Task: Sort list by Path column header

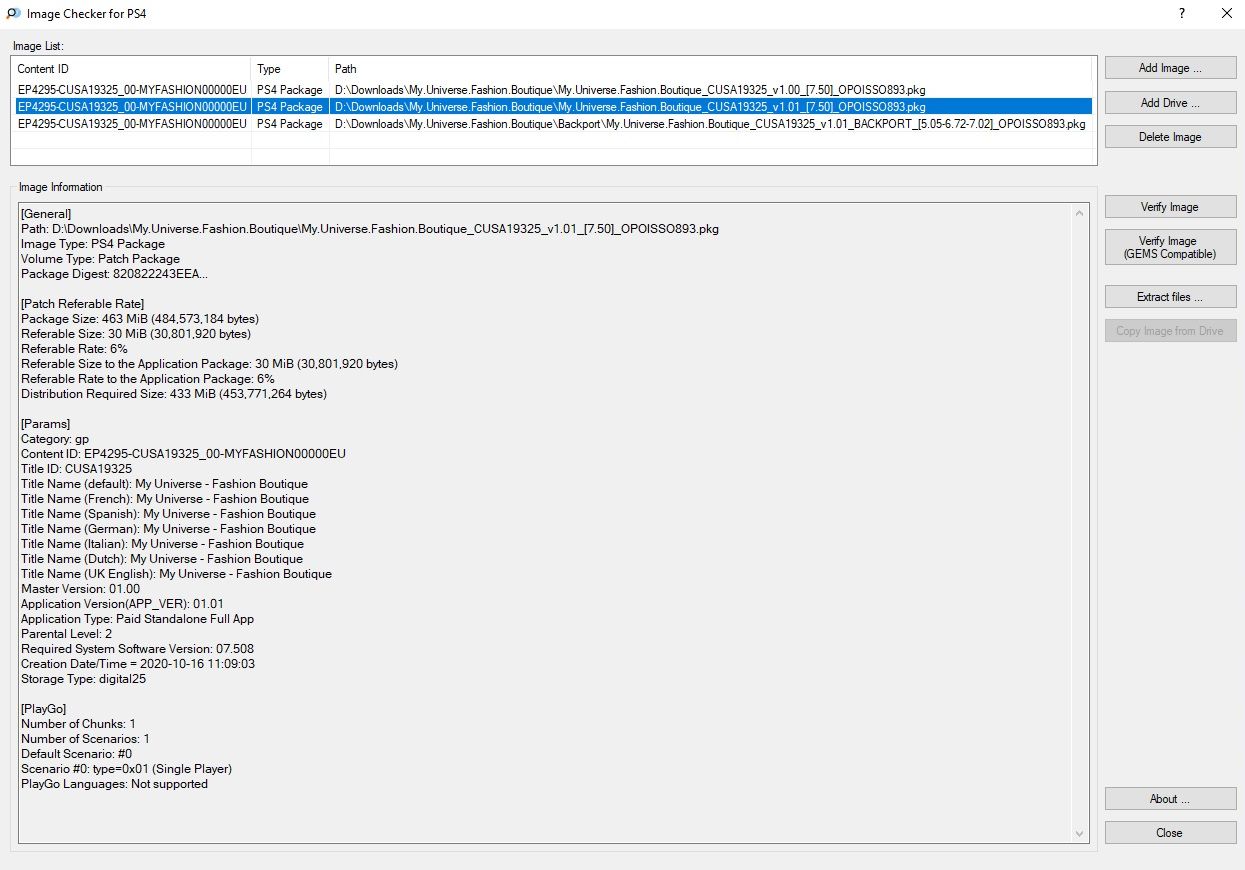Action: 710,69
